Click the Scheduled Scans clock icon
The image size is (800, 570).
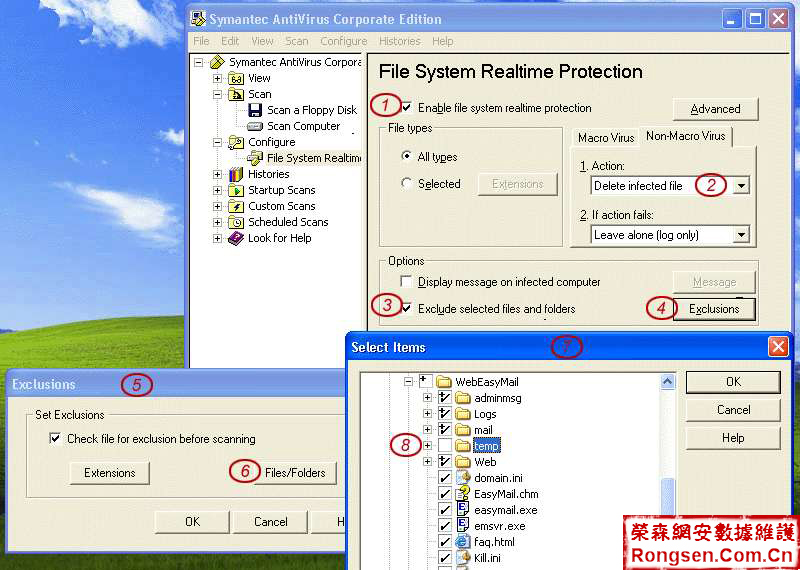point(236,222)
